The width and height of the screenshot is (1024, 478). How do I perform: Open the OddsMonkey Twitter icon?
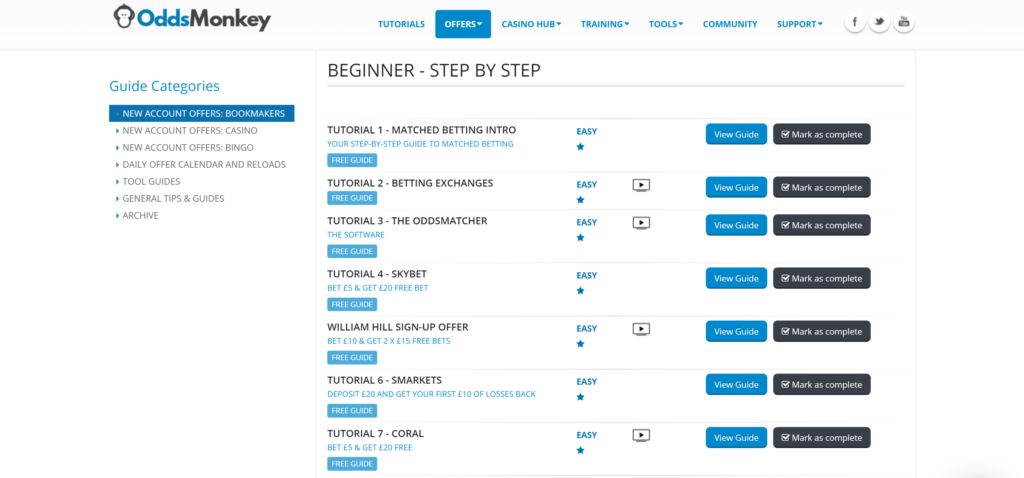[879, 22]
